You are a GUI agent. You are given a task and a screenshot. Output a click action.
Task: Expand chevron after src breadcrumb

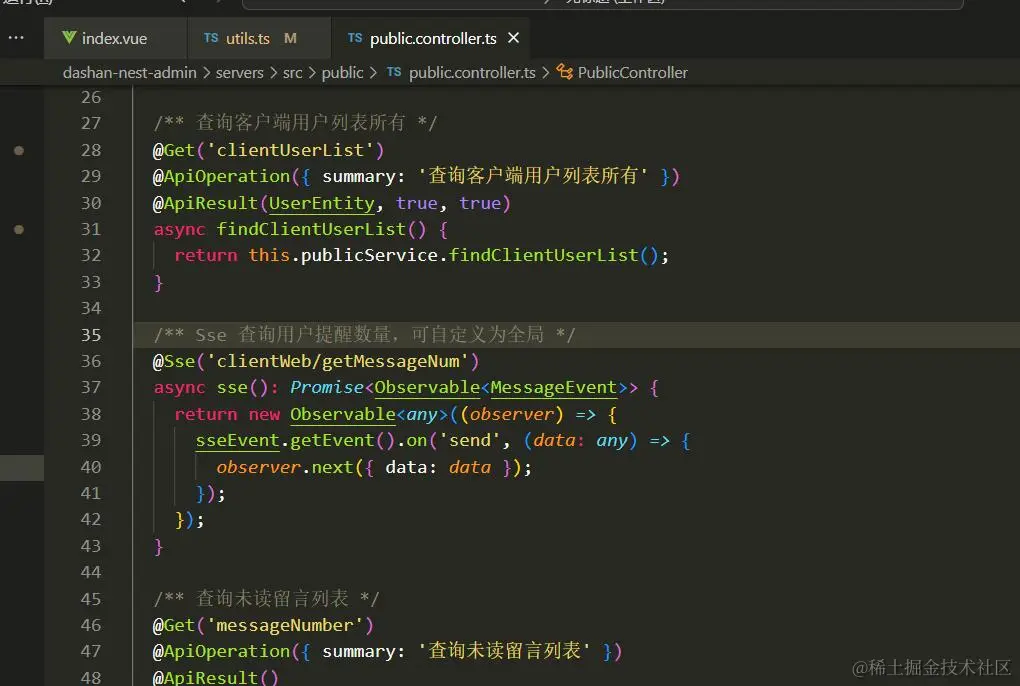click(312, 73)
